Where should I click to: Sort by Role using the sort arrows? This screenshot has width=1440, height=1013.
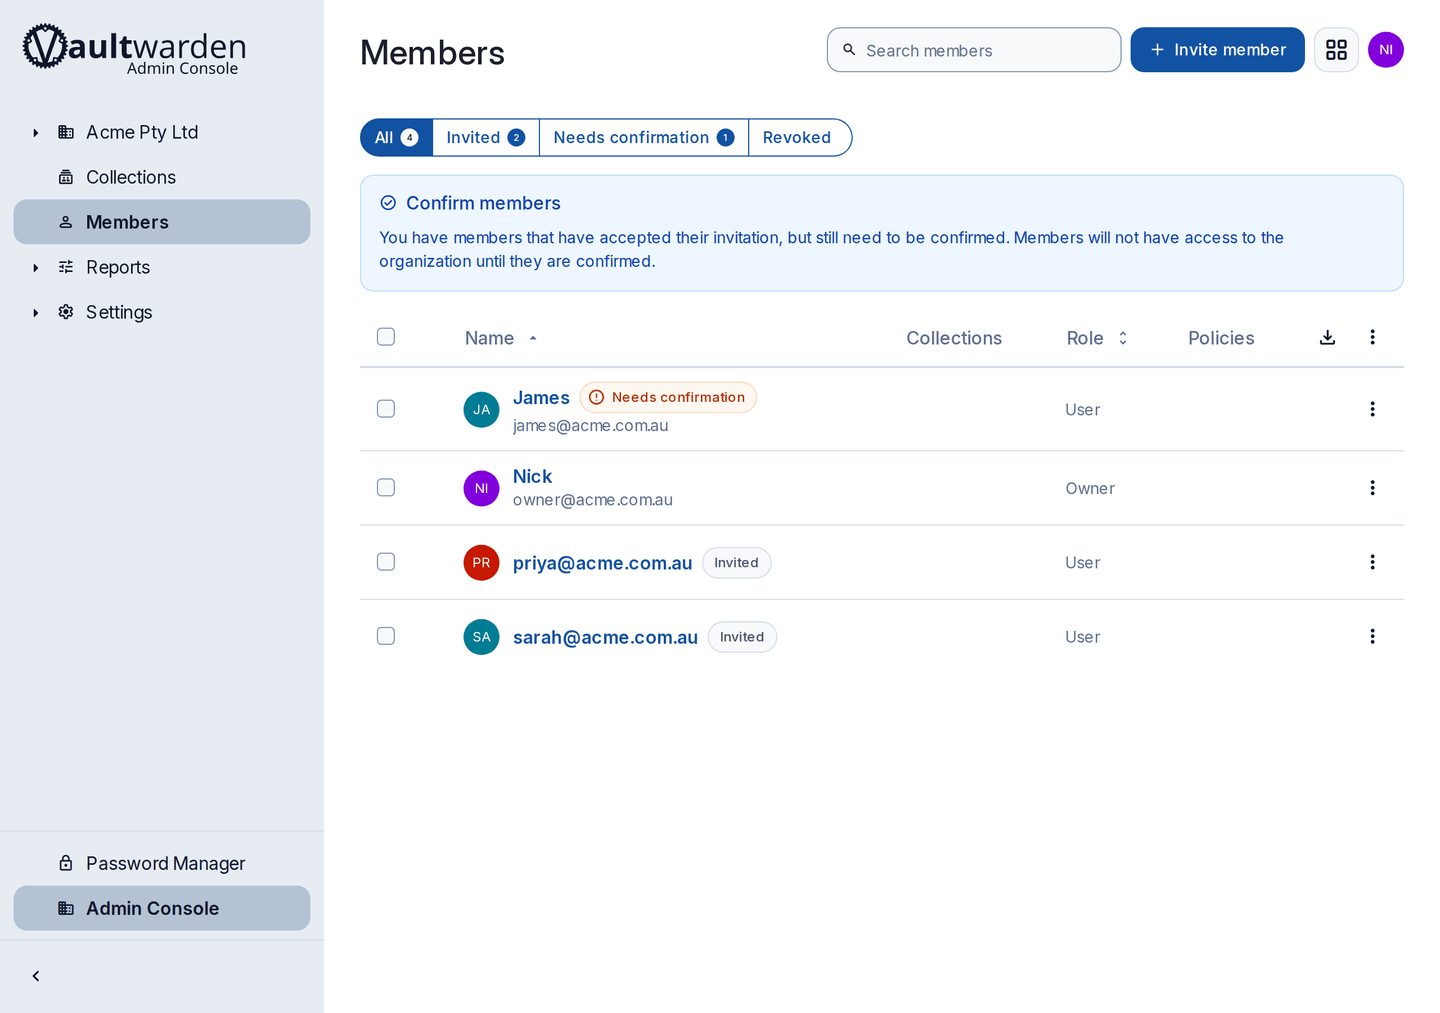[x=1123, y=338]
